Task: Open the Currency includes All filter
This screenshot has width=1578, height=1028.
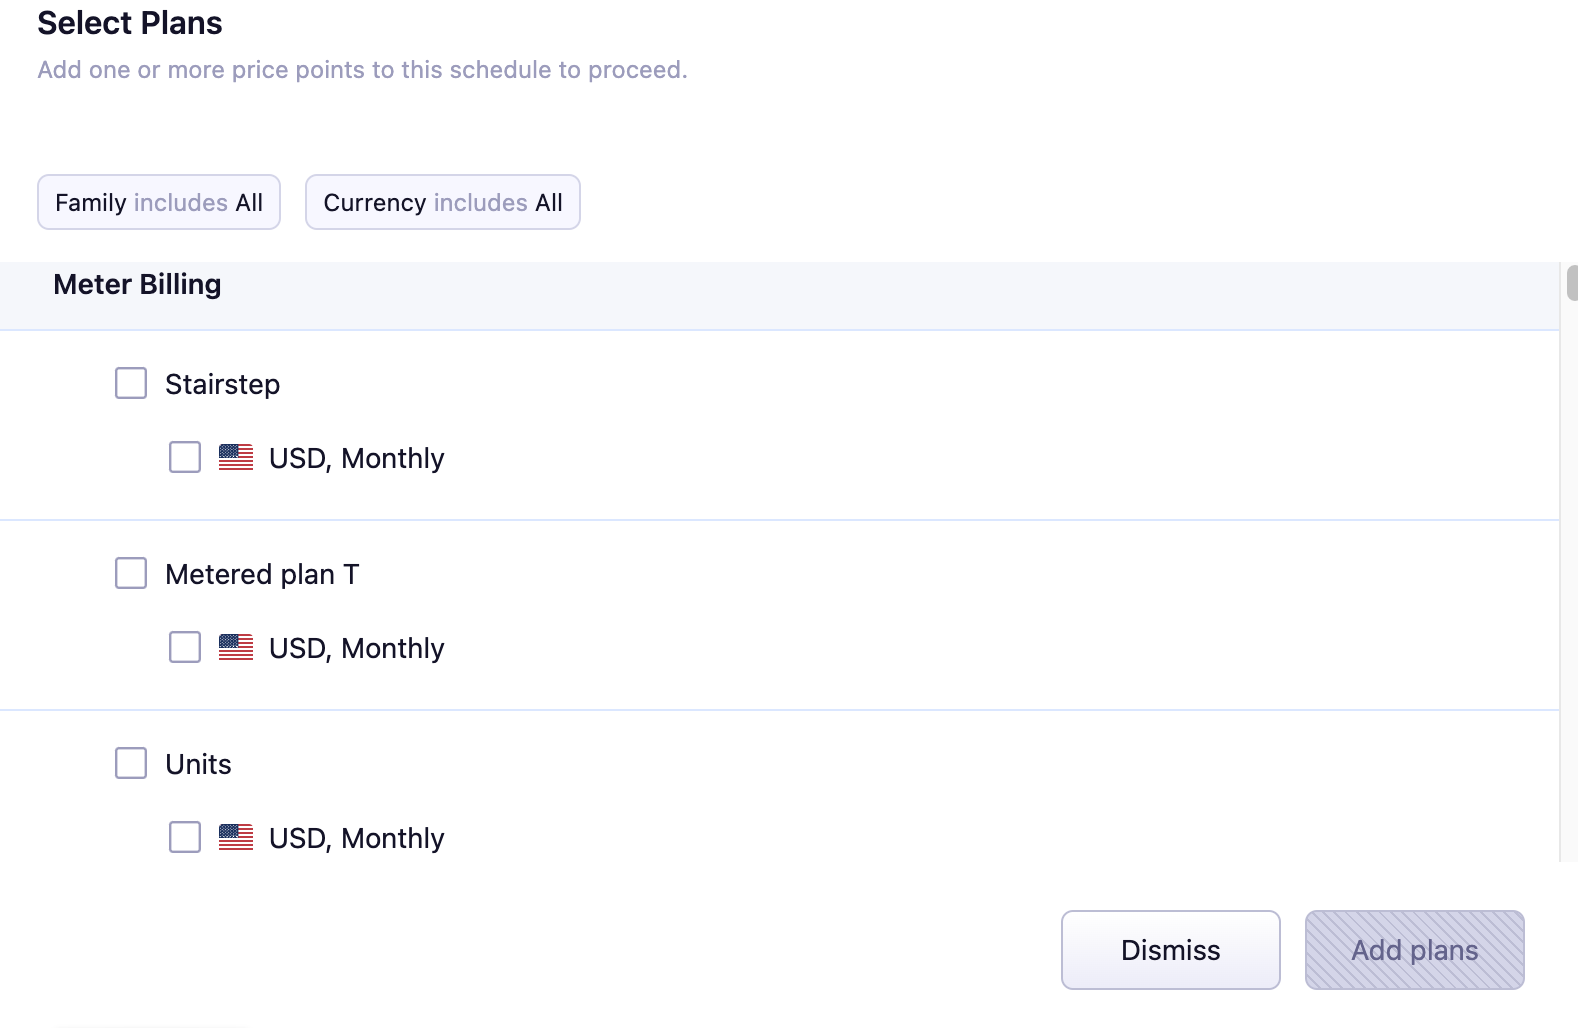Action: (x=443, y=202)
